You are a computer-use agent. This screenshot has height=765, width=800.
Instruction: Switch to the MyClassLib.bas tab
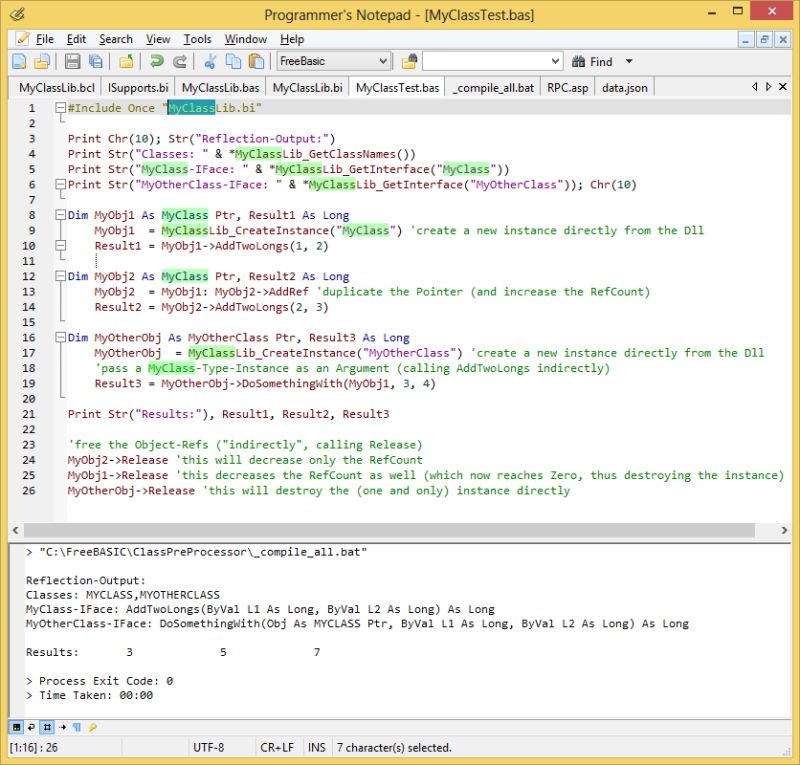coord(220,88)
